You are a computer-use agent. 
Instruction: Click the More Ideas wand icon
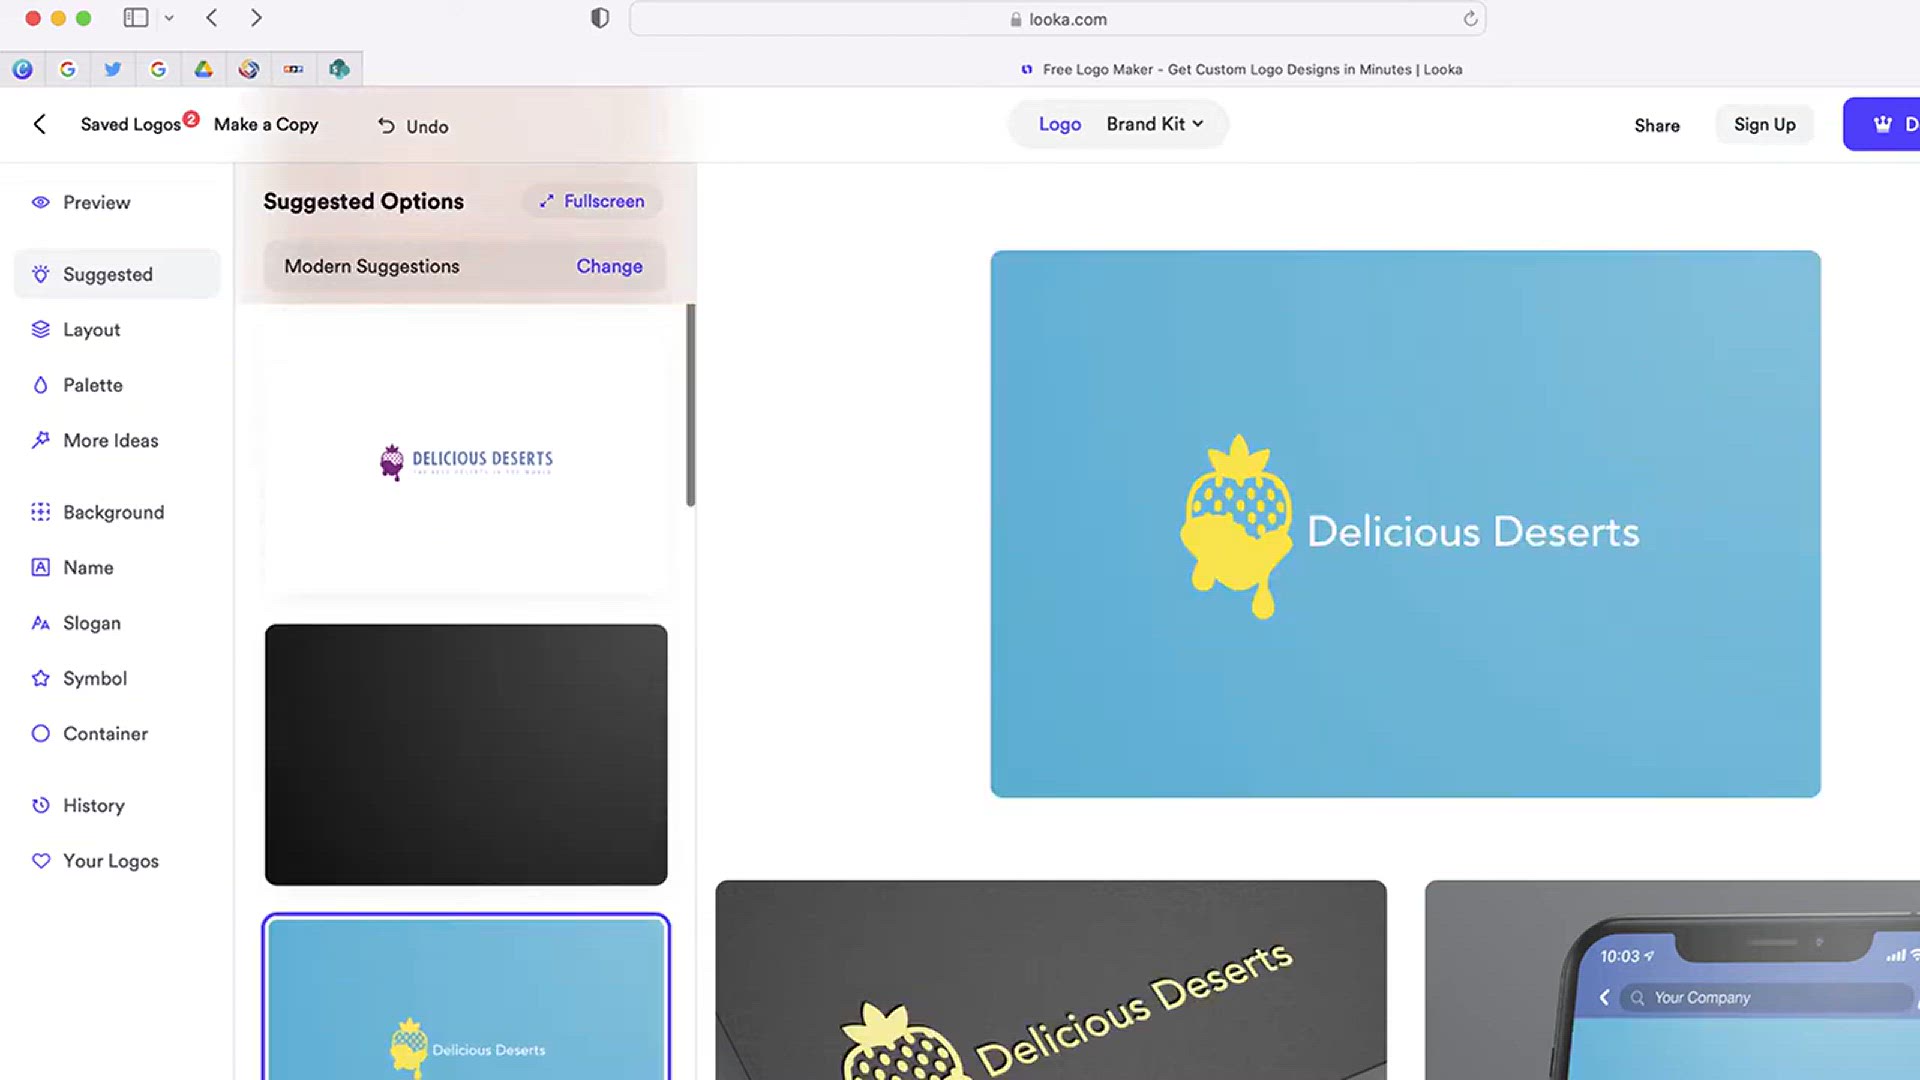tap(40, 440)
